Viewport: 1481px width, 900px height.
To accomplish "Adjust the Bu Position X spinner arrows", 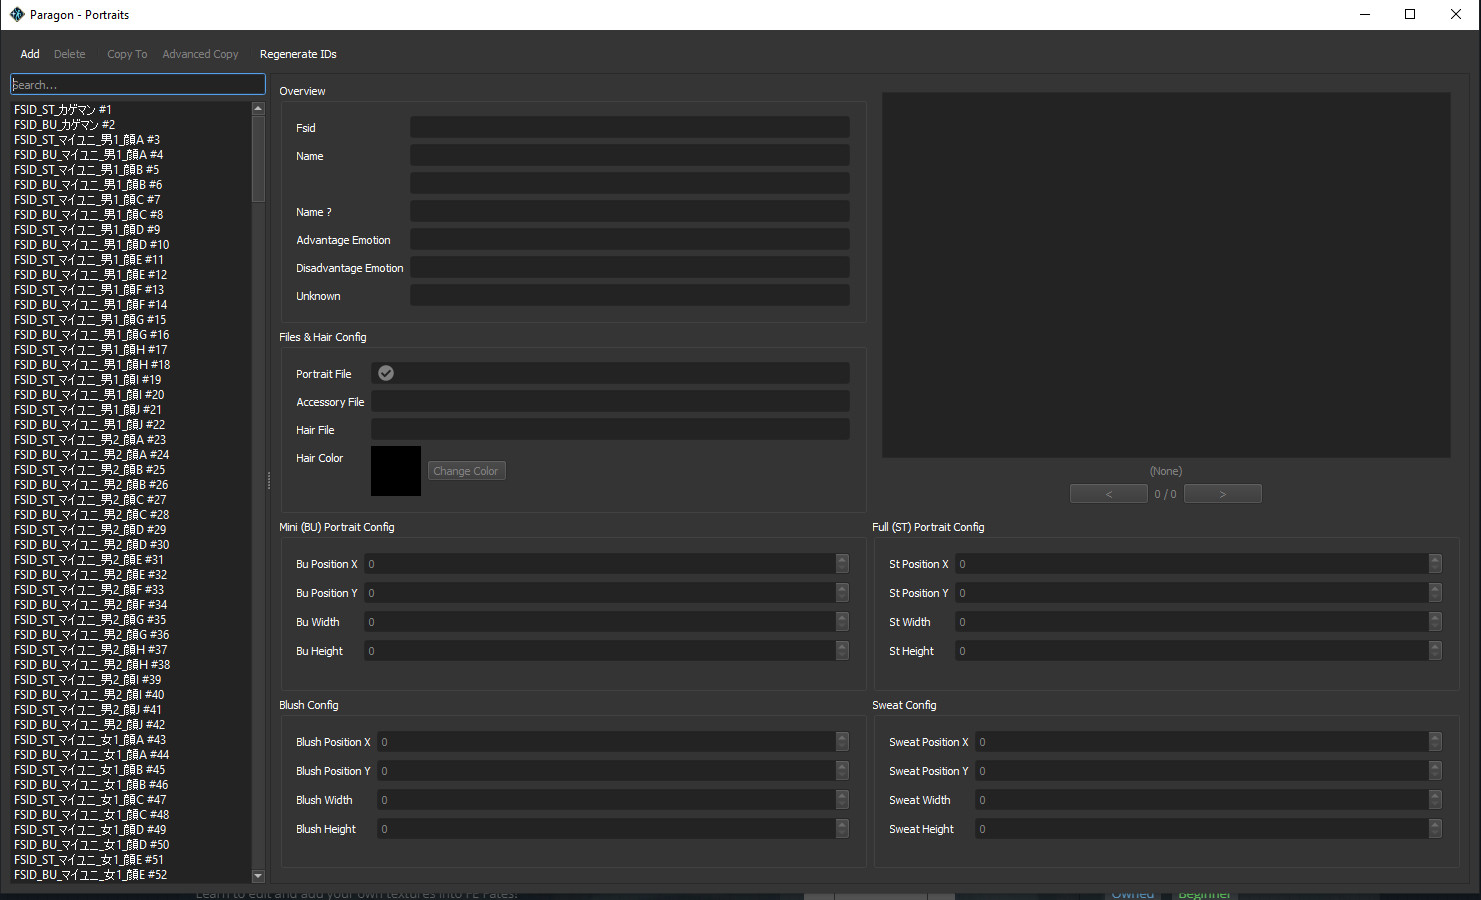I will [x=842, y=564].
